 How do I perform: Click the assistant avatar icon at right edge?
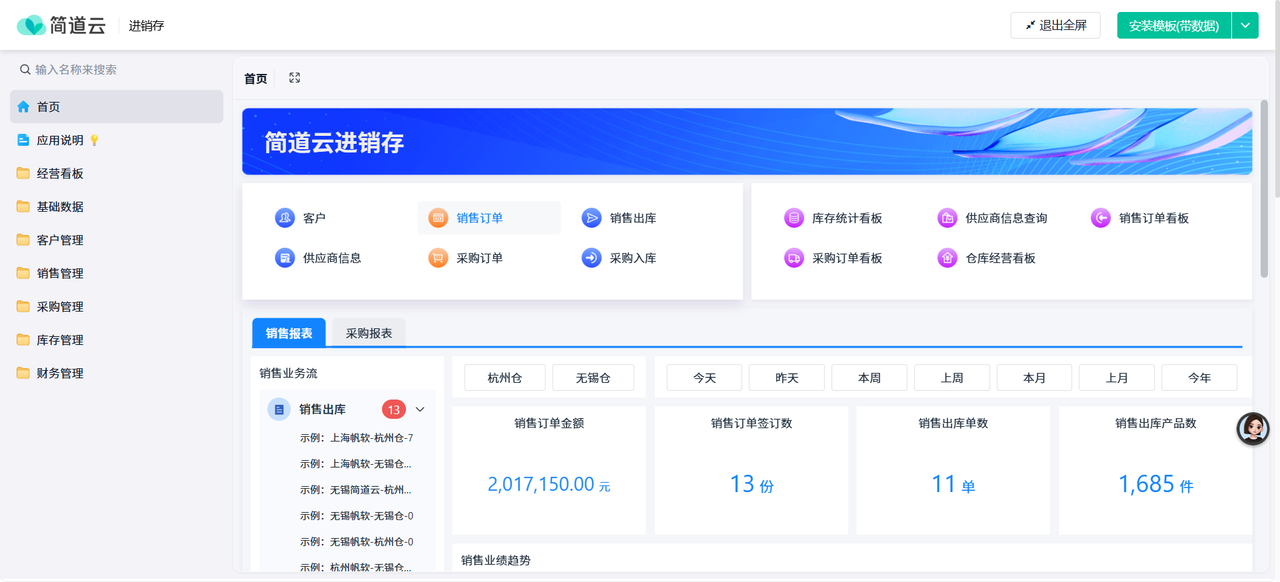point(1253,428)
